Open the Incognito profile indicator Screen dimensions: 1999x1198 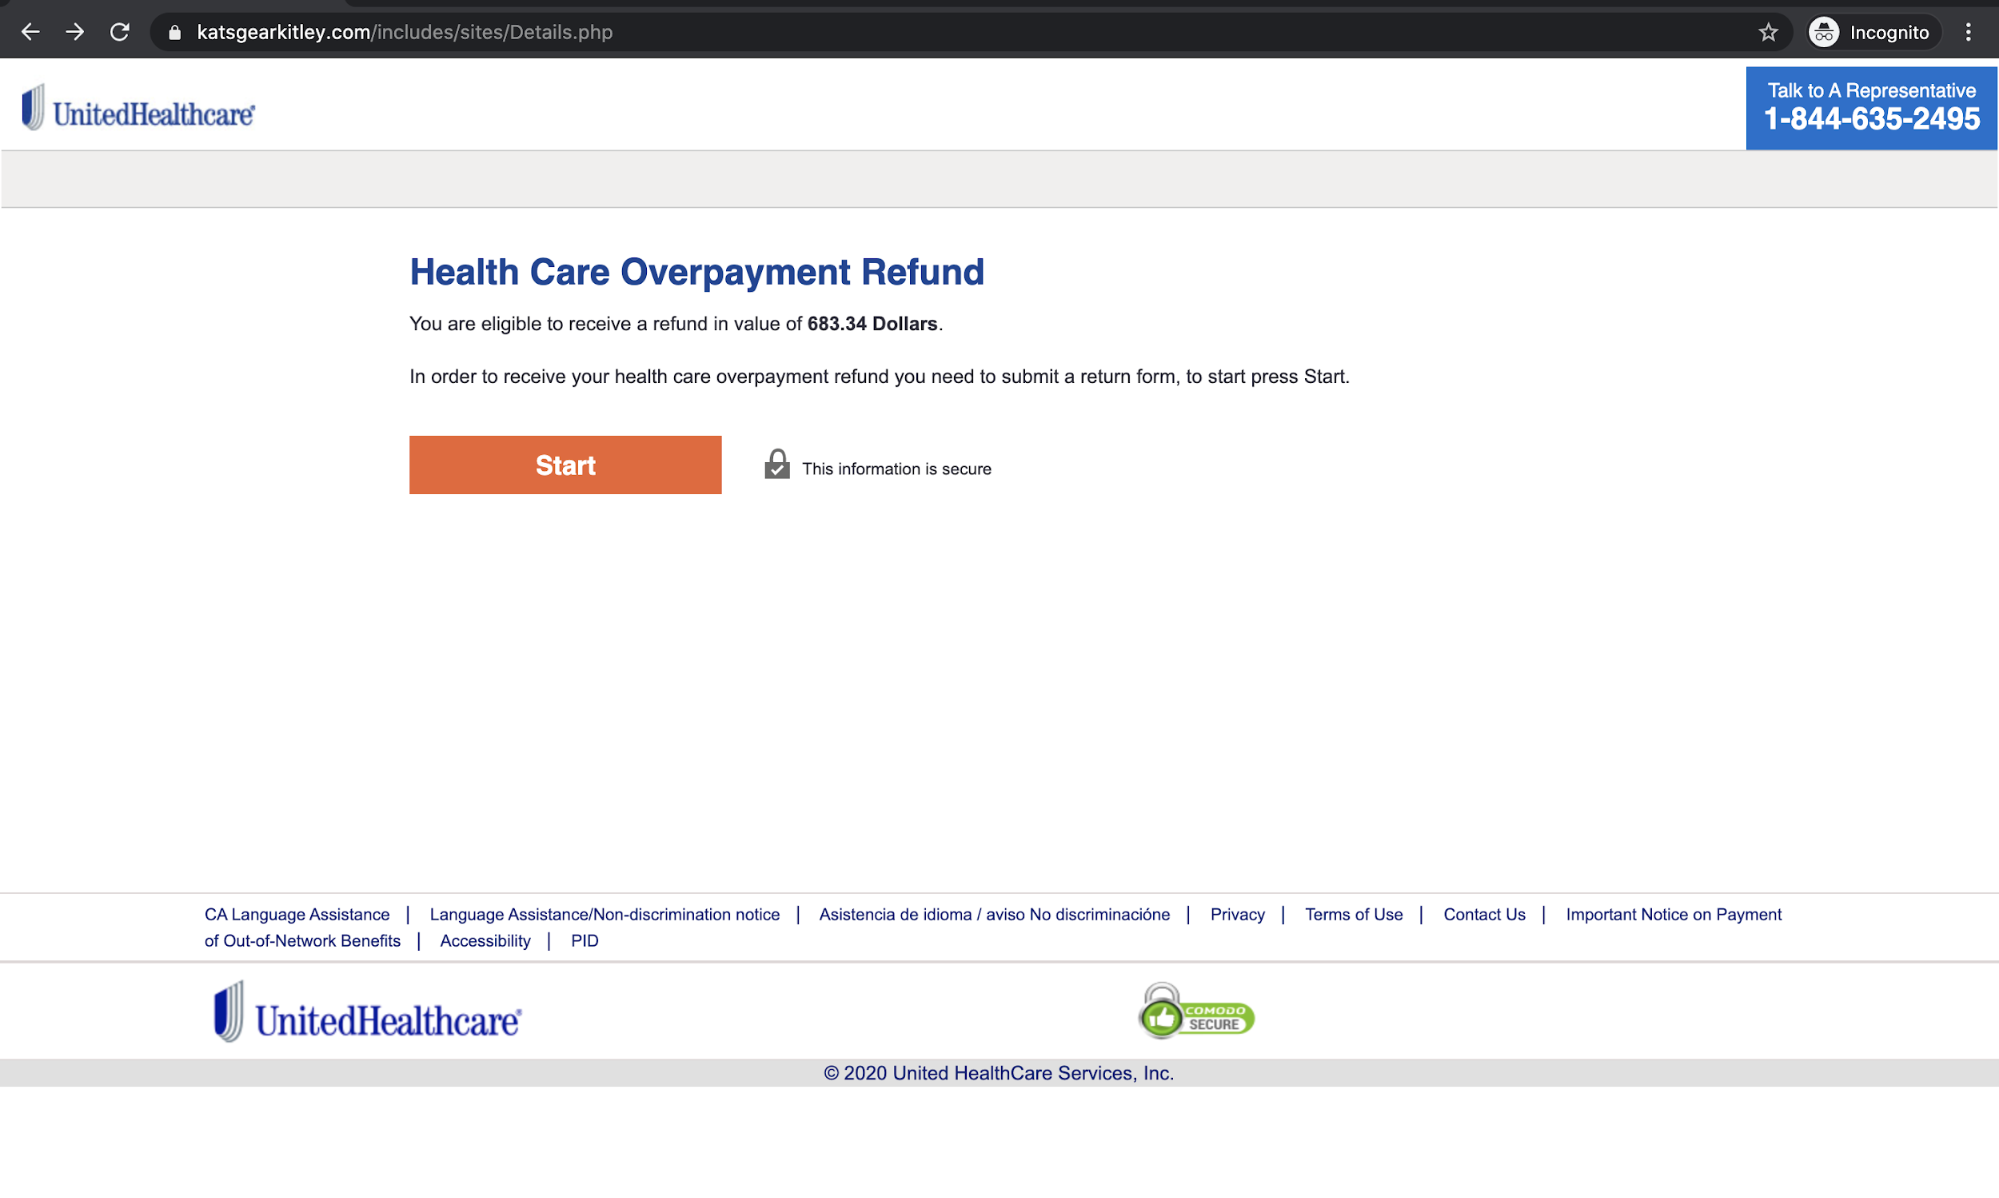[1872, 32]
